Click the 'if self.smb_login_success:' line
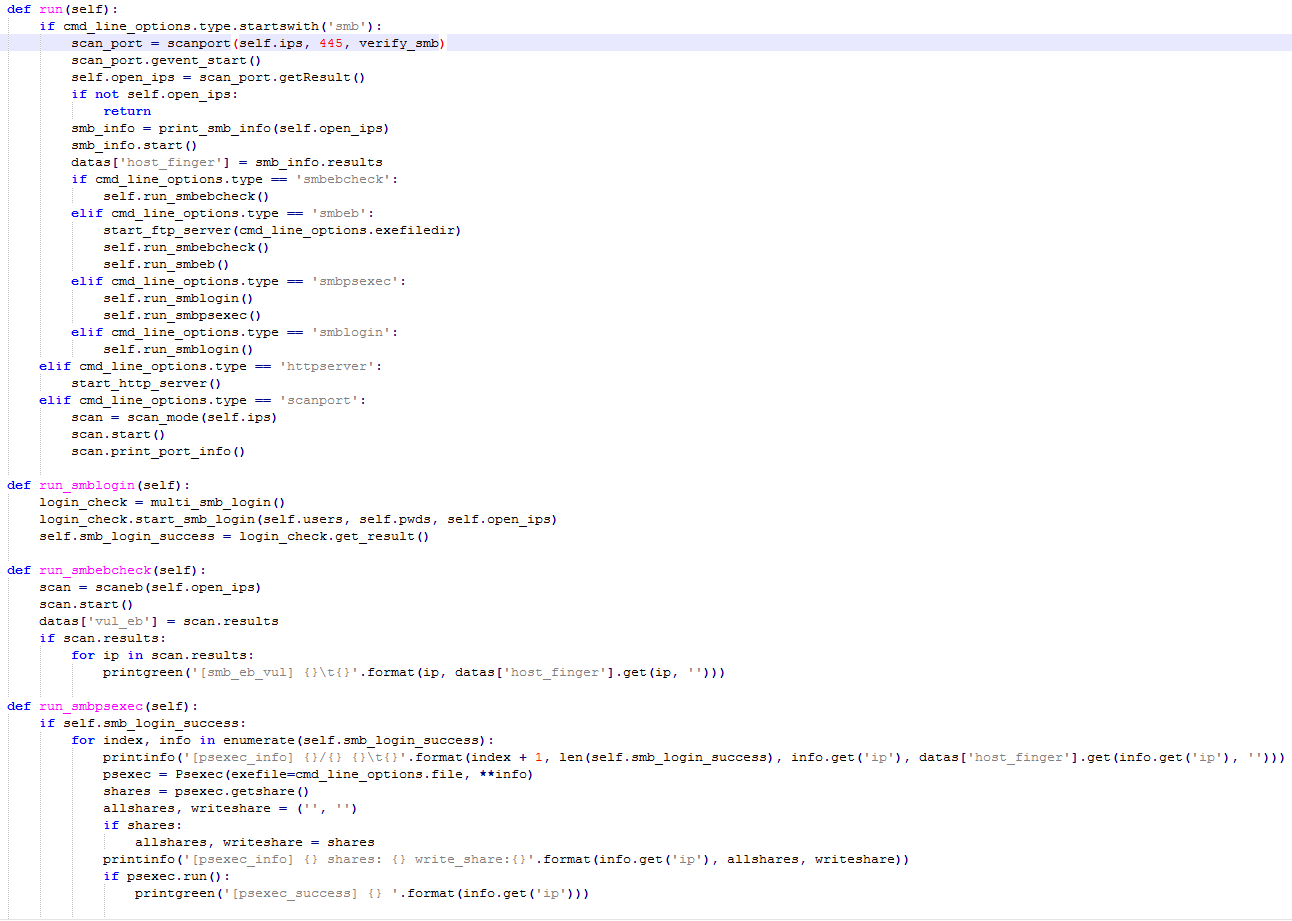 pyautogui.click(x=142, y=723)
